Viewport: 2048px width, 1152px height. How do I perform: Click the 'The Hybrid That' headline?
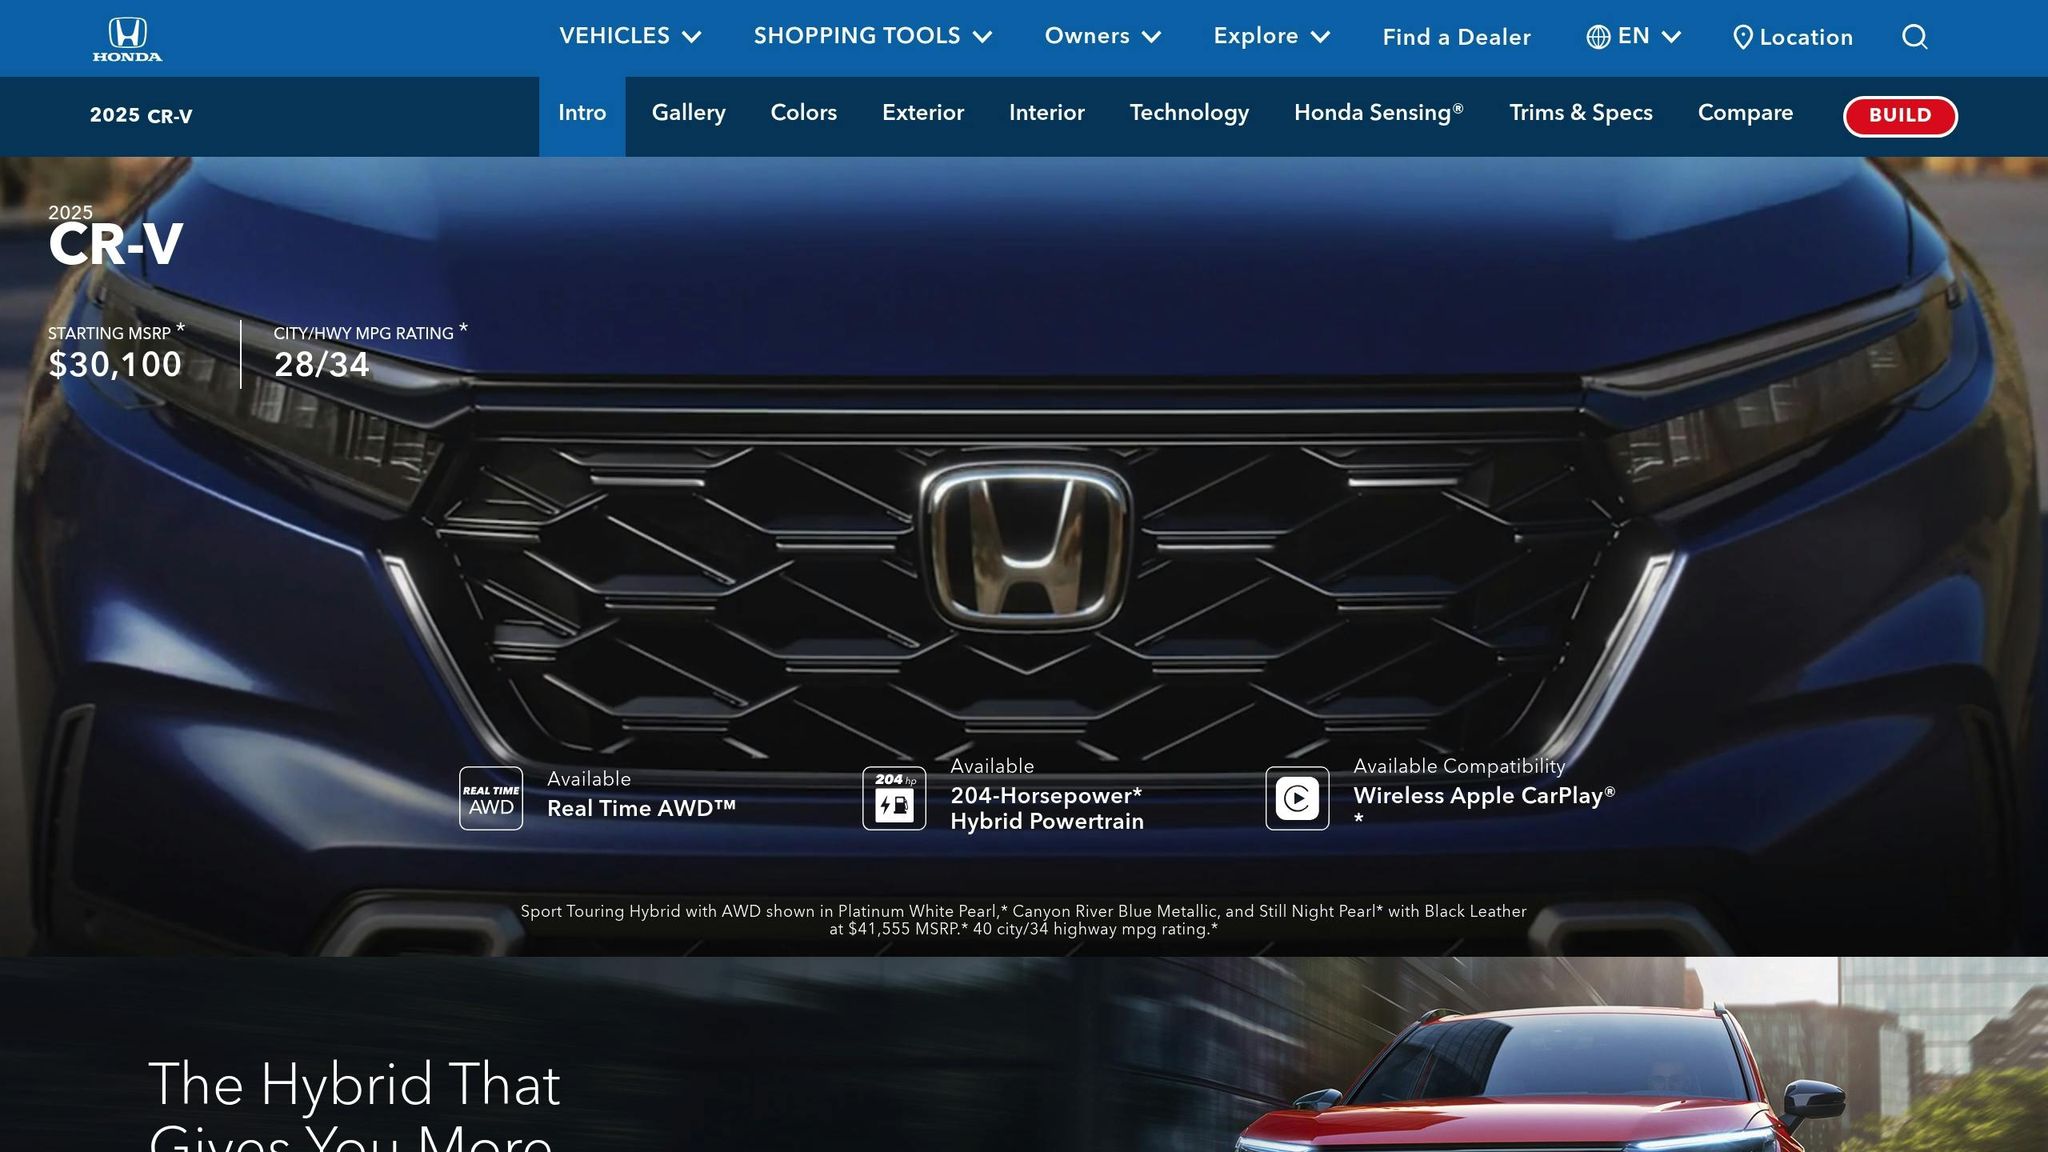(x=354, y=1085)
